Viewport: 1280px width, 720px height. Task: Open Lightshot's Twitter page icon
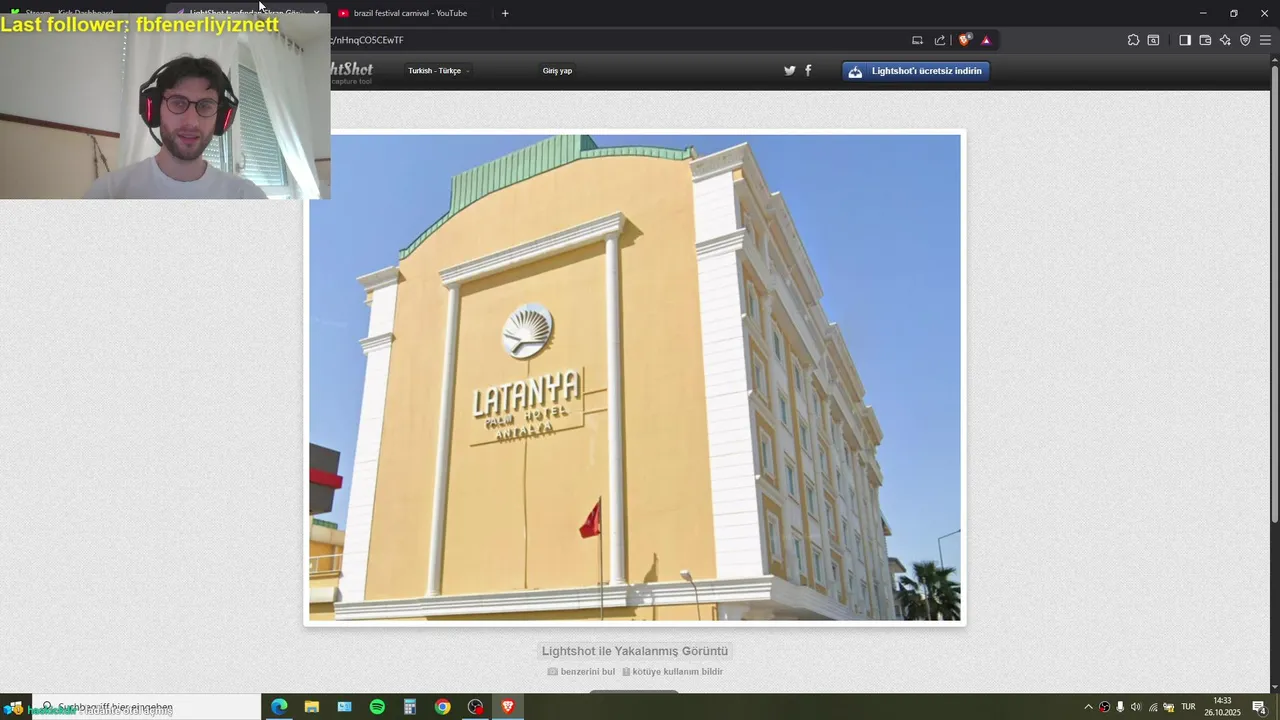[x=789, y=71]
